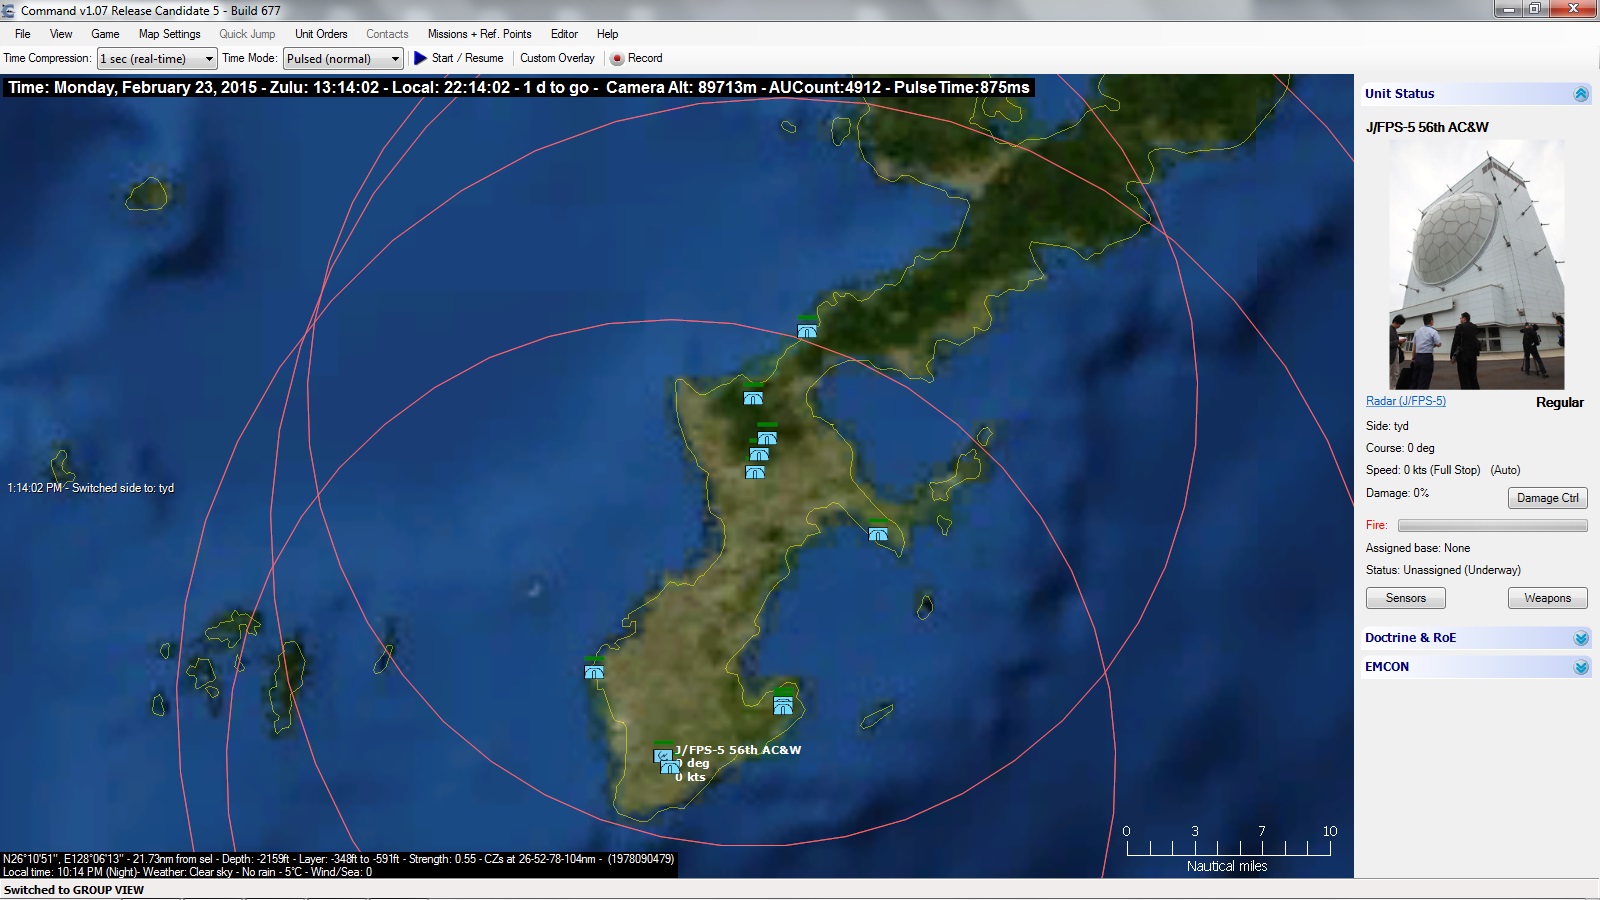The width and height of the screenshot is (1600, 900).
Task: Click the 'Assigned base: None' text
Action: (x=1418, y=548)
